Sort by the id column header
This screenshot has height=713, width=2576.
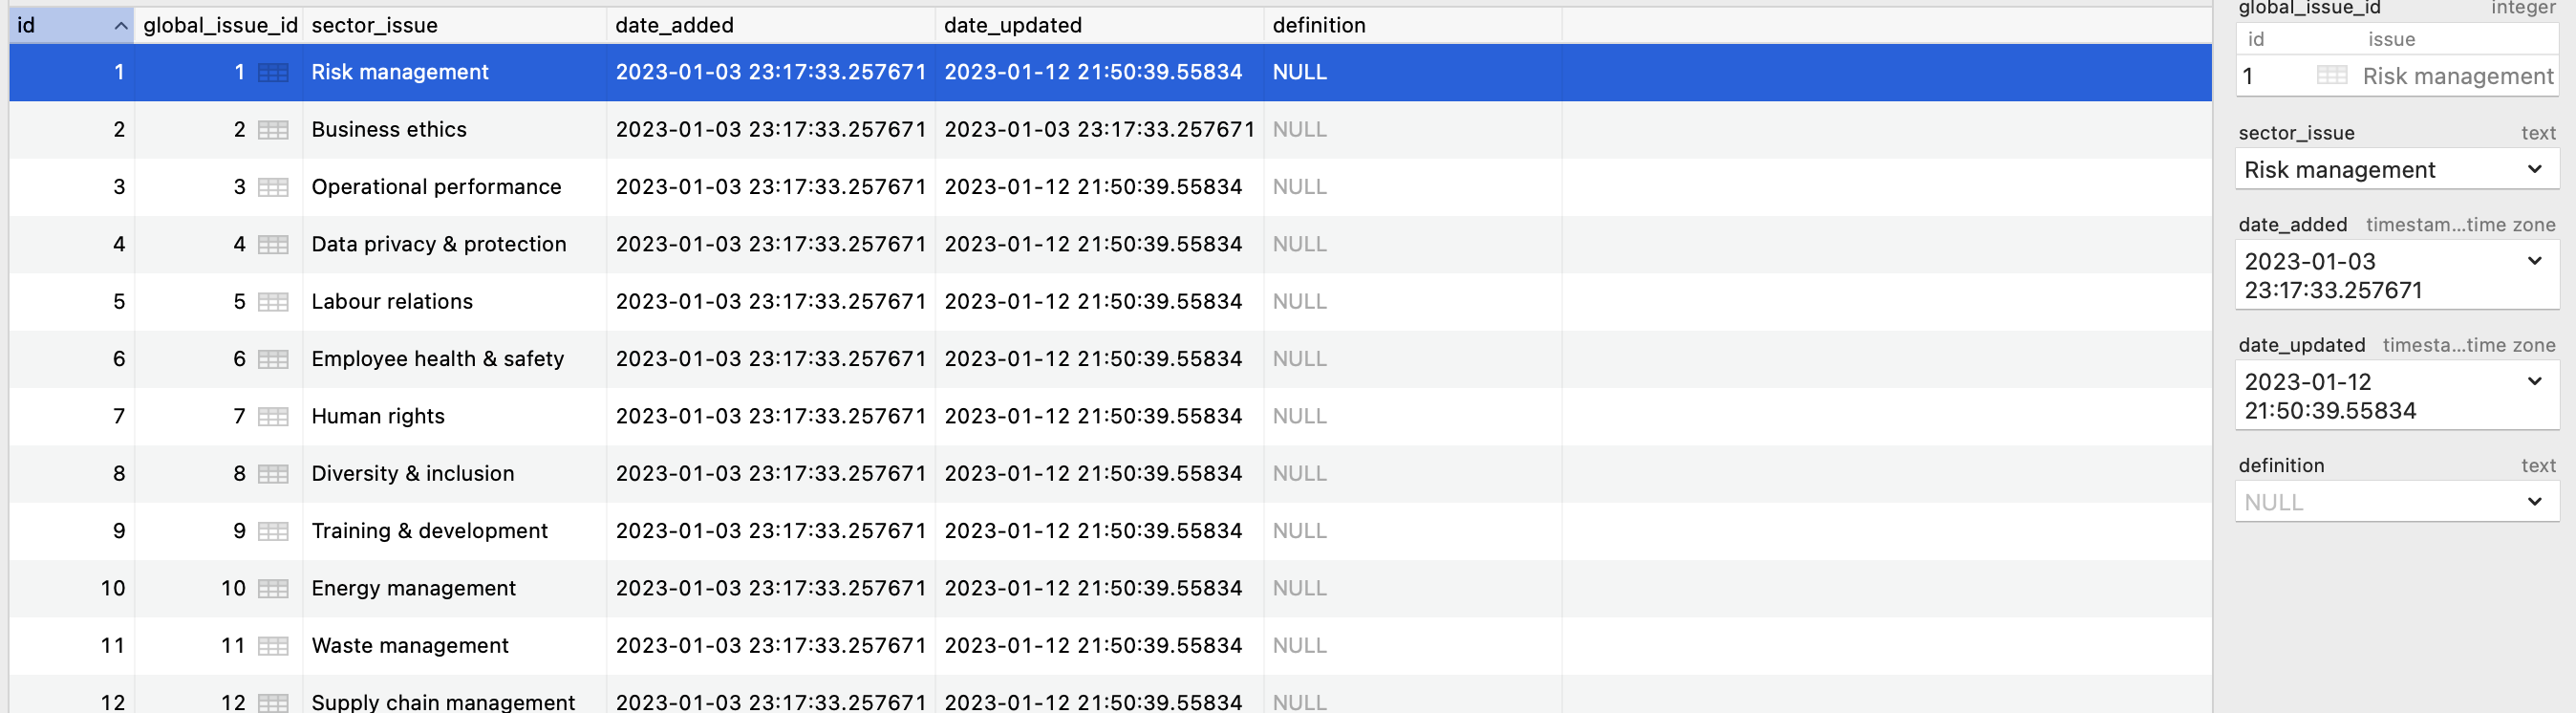(x=70, y=25)
